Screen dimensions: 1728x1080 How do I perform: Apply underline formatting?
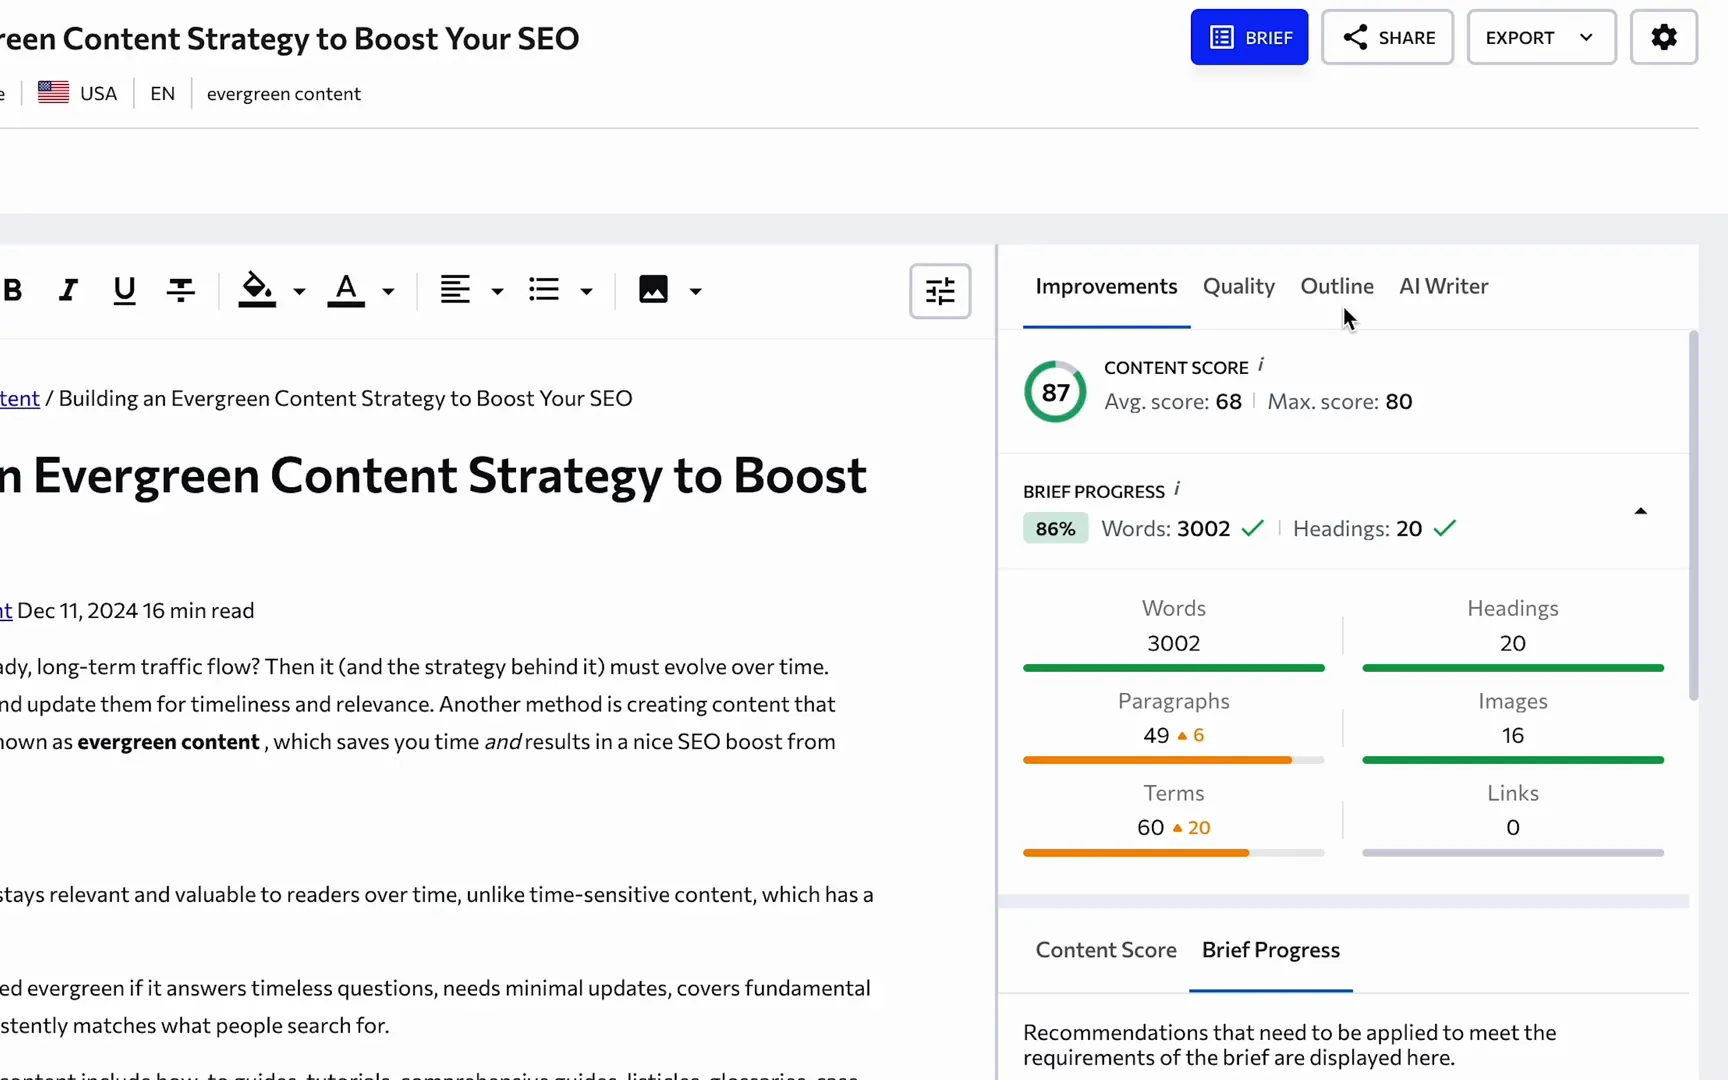124,291
